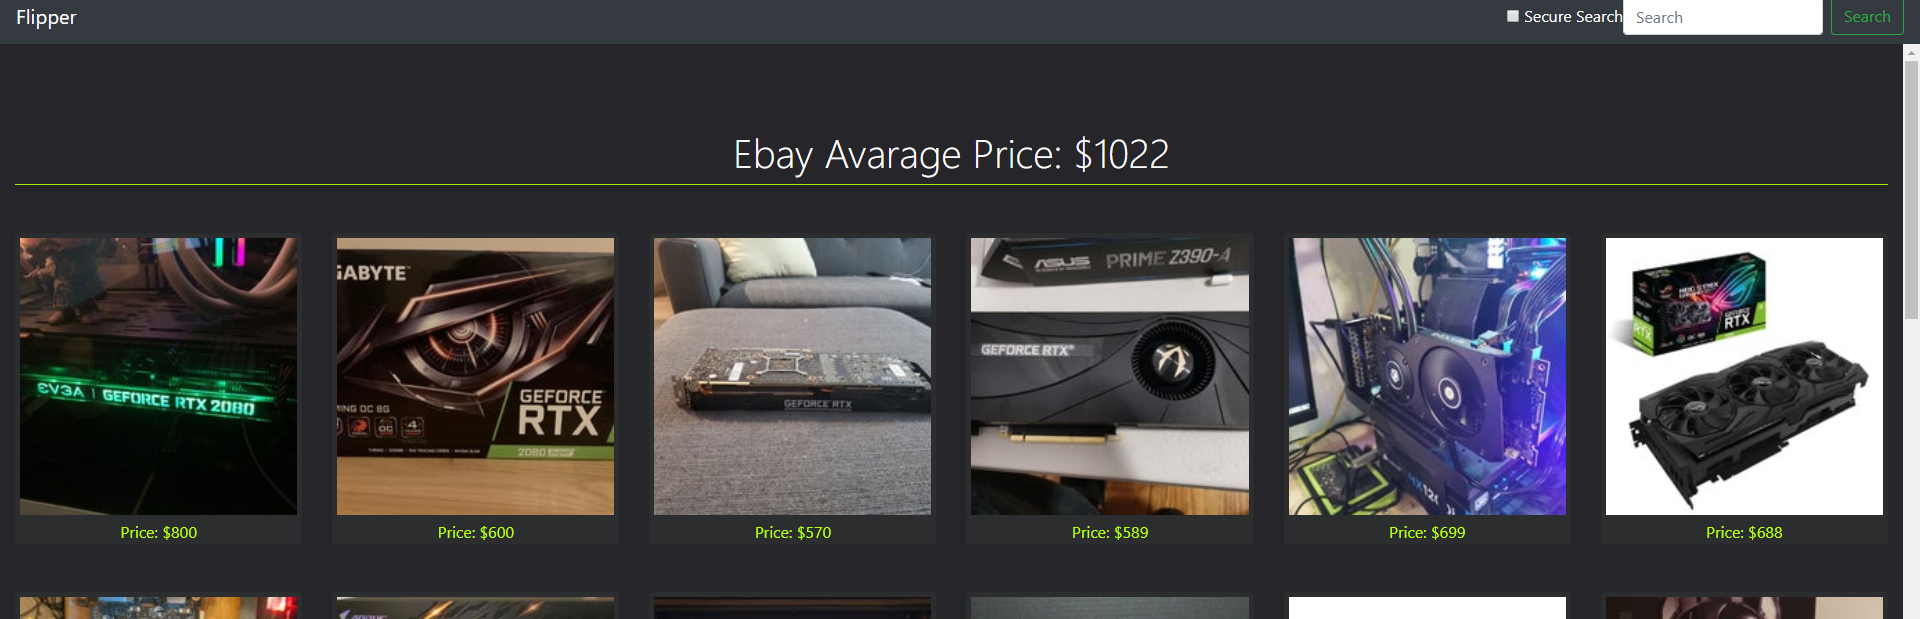Click the Price: $699 label
This screenshot has width=1920, height=619.
pyautogui.click(x=1427, y=532)
